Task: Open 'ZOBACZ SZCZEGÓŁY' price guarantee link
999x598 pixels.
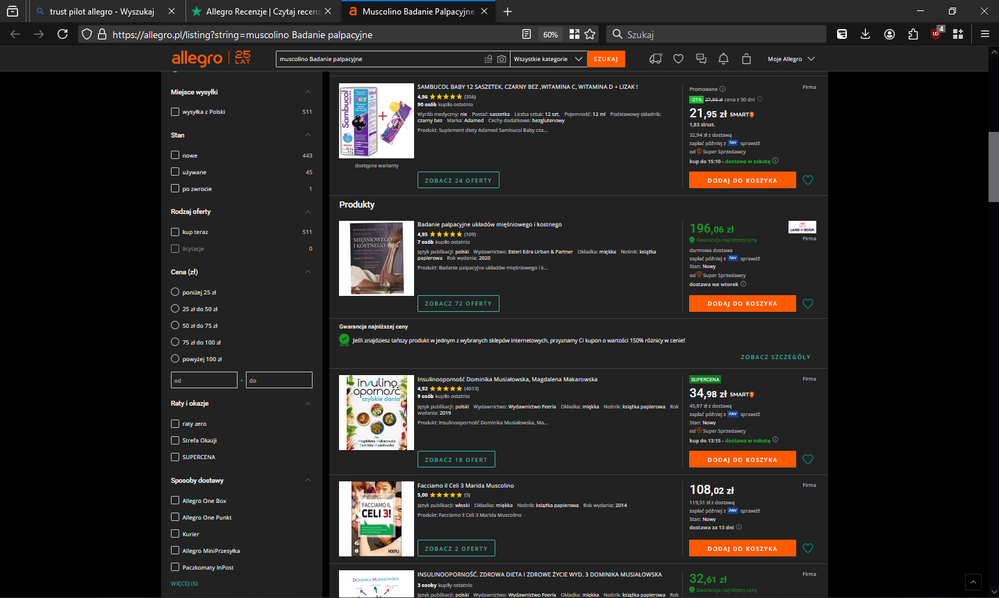Action: point(775,357)
